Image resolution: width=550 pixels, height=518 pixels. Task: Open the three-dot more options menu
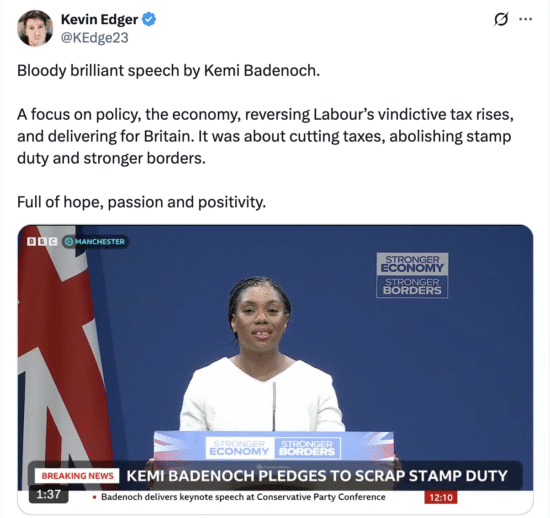pos(525,19)
